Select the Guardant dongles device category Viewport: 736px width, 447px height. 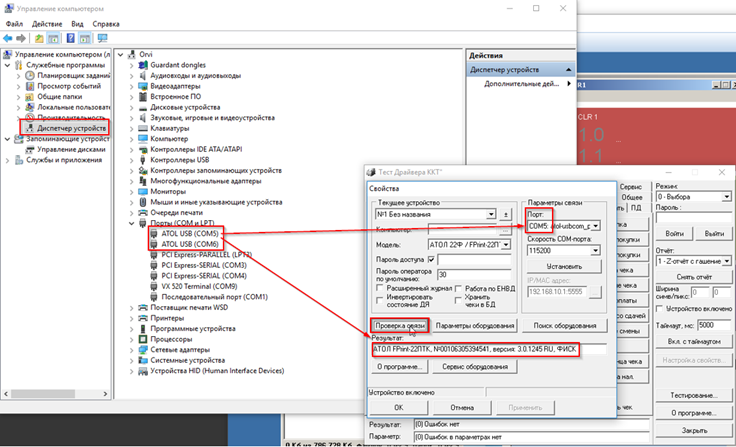[x=180, y=65]
